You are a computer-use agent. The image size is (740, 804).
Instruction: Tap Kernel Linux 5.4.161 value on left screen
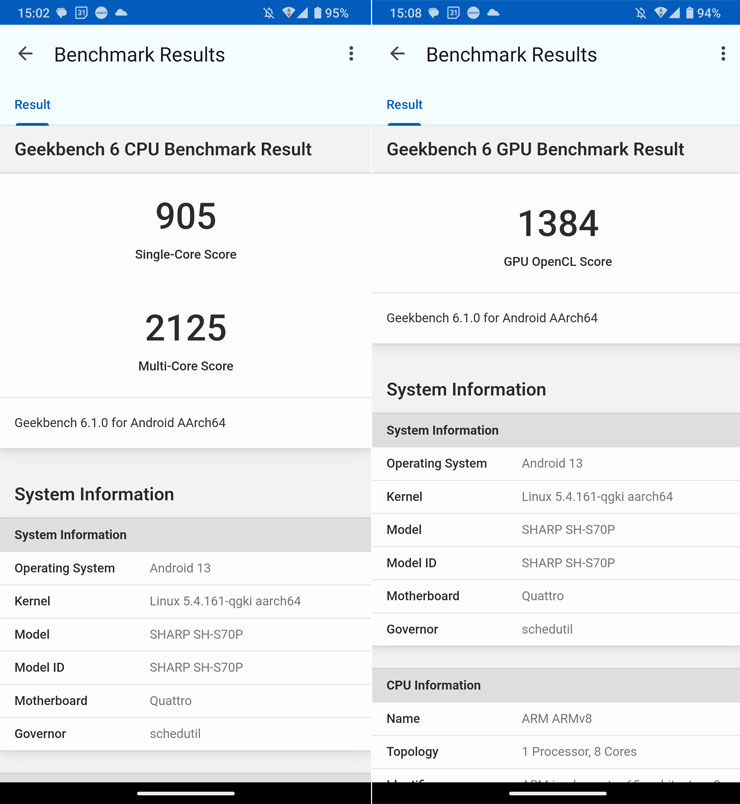tap(225, 601)
